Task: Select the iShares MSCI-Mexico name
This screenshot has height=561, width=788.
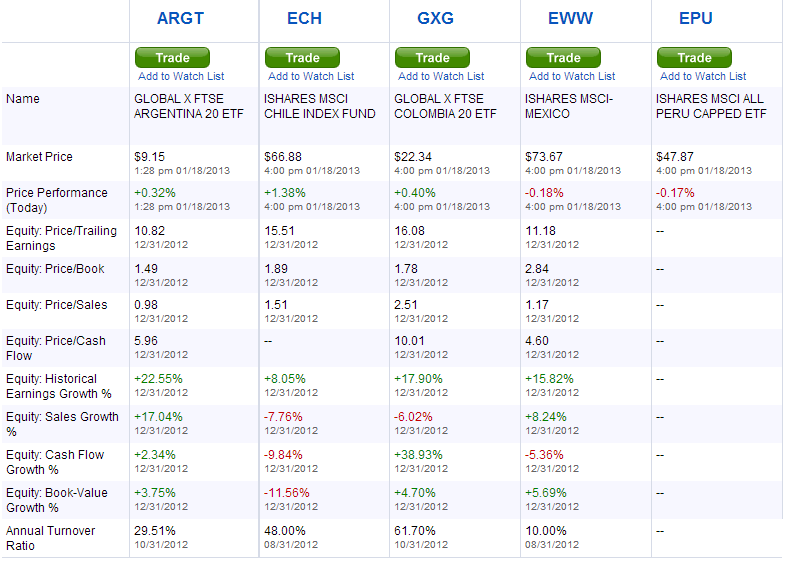Action: pyautogui.click(x=569, y=106)
